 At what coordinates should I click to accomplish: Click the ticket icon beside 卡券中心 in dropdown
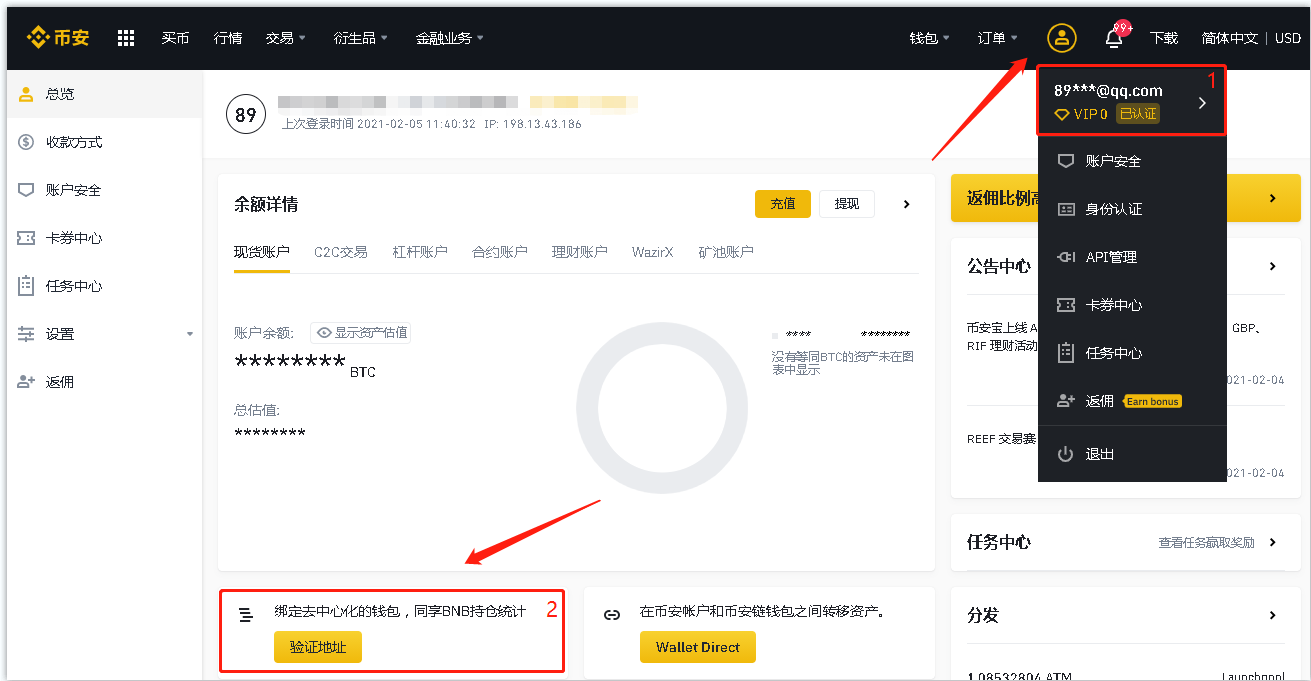click(x=1066, y=305)
